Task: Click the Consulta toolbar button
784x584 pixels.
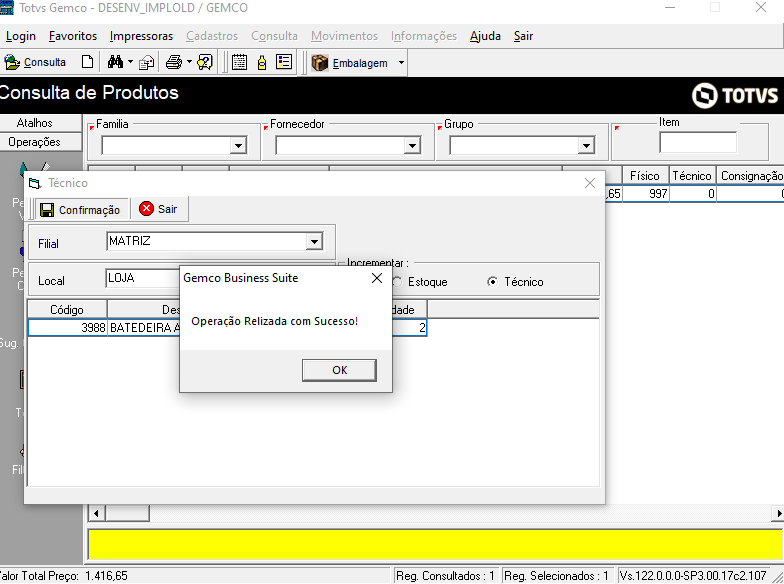Action: pyautogui.click(x=36, y=62)
